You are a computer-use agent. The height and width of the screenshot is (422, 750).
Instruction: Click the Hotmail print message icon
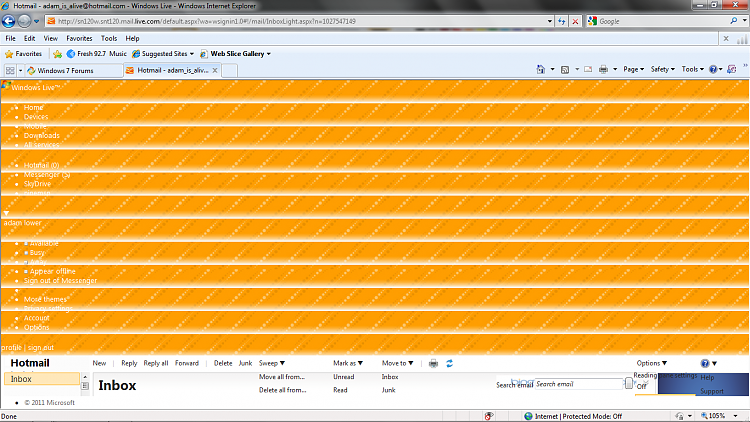tap(433, 364)
